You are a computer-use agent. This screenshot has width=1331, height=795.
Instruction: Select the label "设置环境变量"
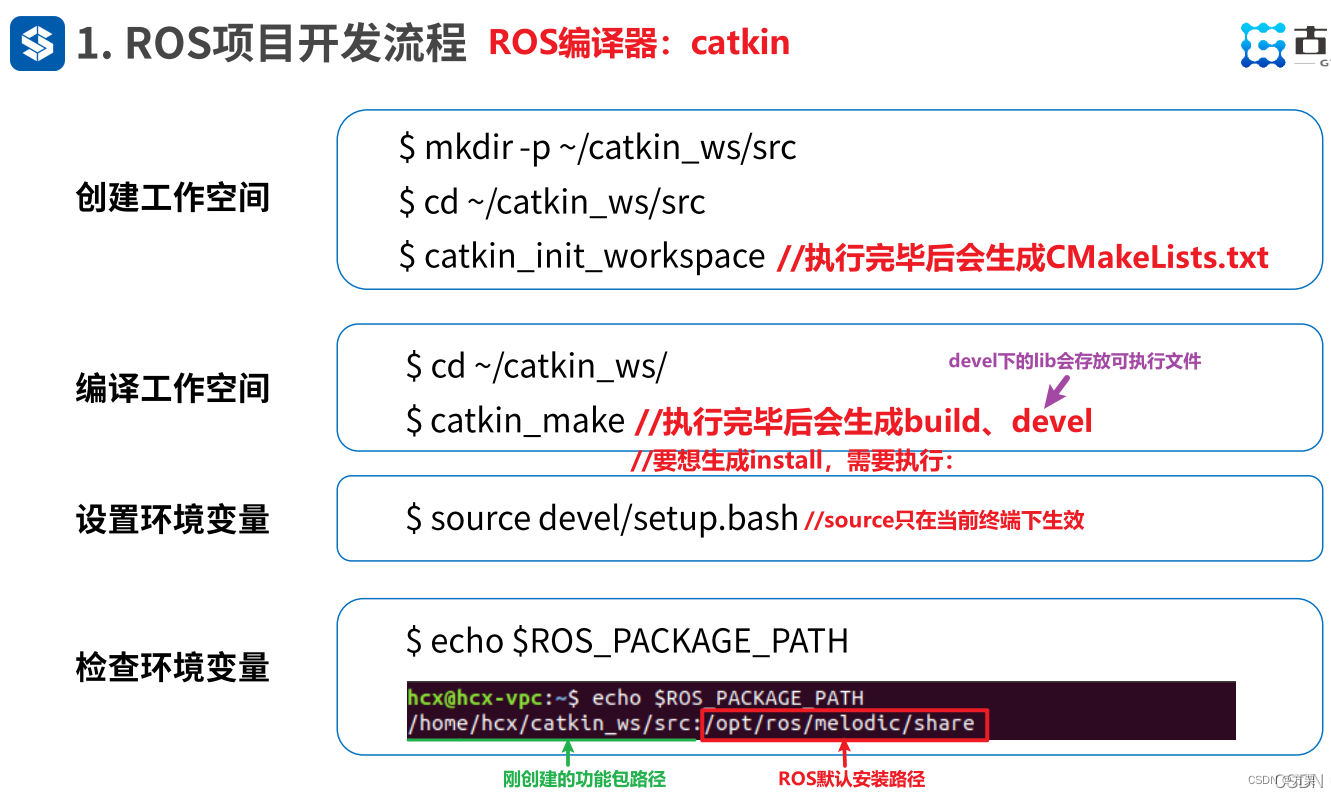tap(173, 520)
